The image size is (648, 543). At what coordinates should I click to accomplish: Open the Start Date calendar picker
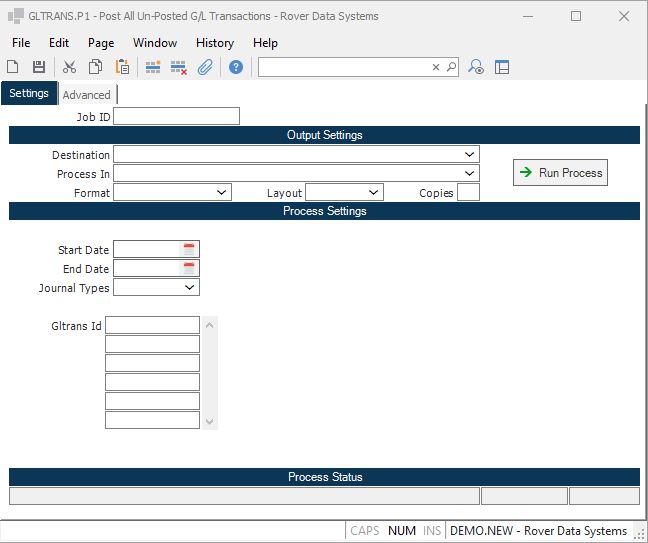point(189,249)
